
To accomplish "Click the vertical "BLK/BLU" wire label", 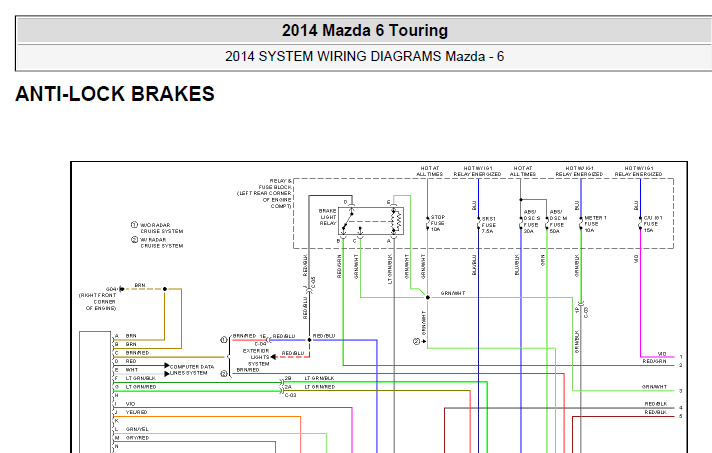I will pyautogui.click(x=474, y=265).
